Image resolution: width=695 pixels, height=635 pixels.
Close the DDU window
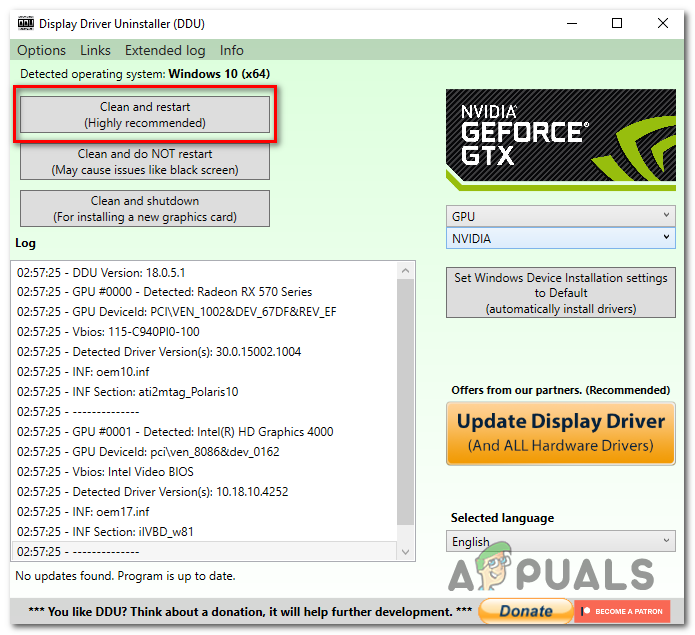tap(663, 23)
